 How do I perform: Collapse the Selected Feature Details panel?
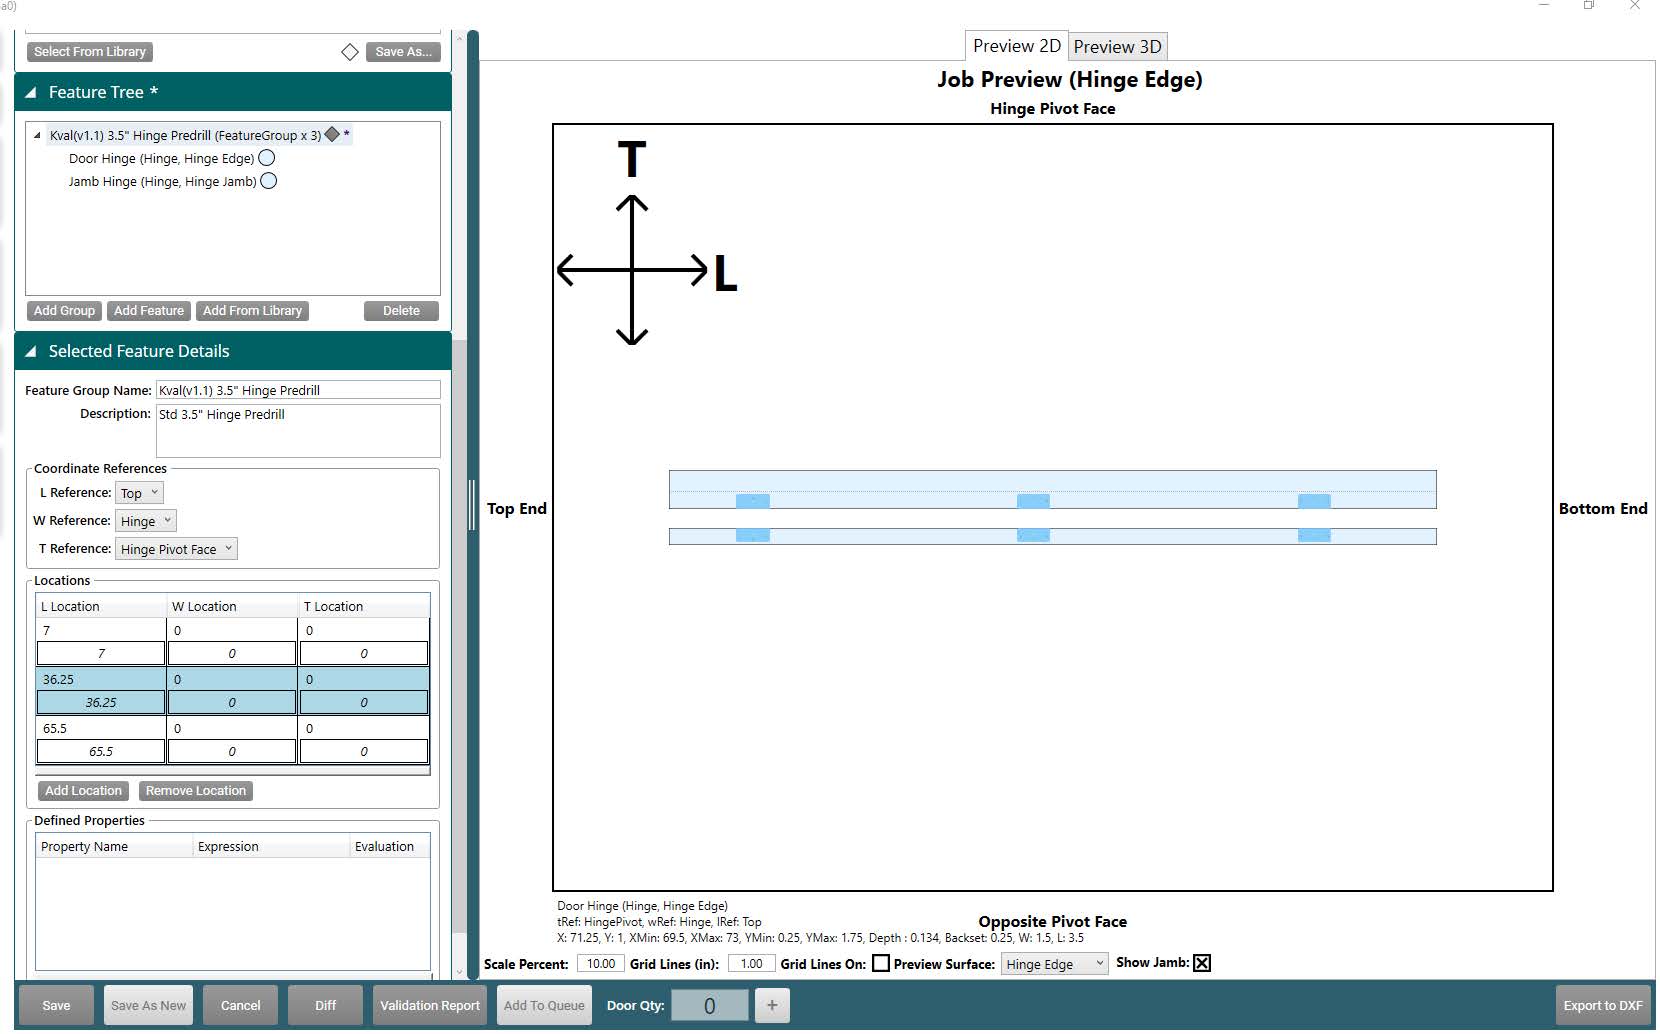point(31,351)
